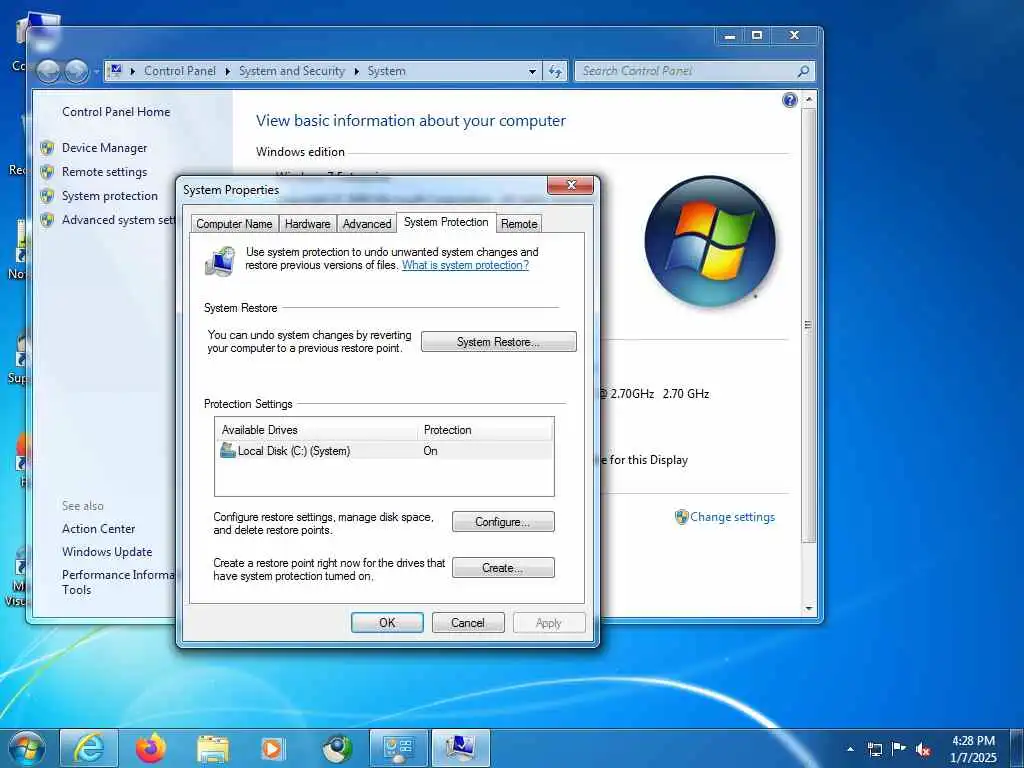Open the Start menu orb
The height and width of the screenshot is (768, 1024).
pyautogui.click(x=27, y=748)
